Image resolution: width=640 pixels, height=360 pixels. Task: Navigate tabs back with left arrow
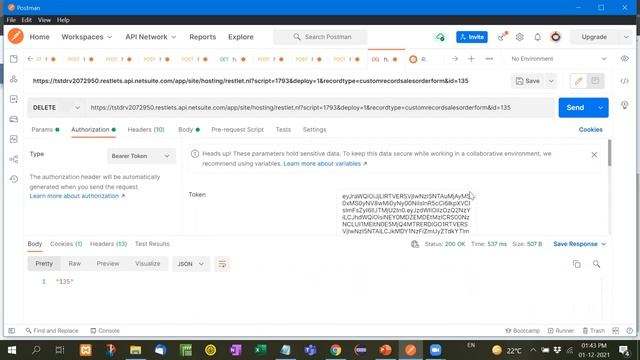(x=30, y=59)
